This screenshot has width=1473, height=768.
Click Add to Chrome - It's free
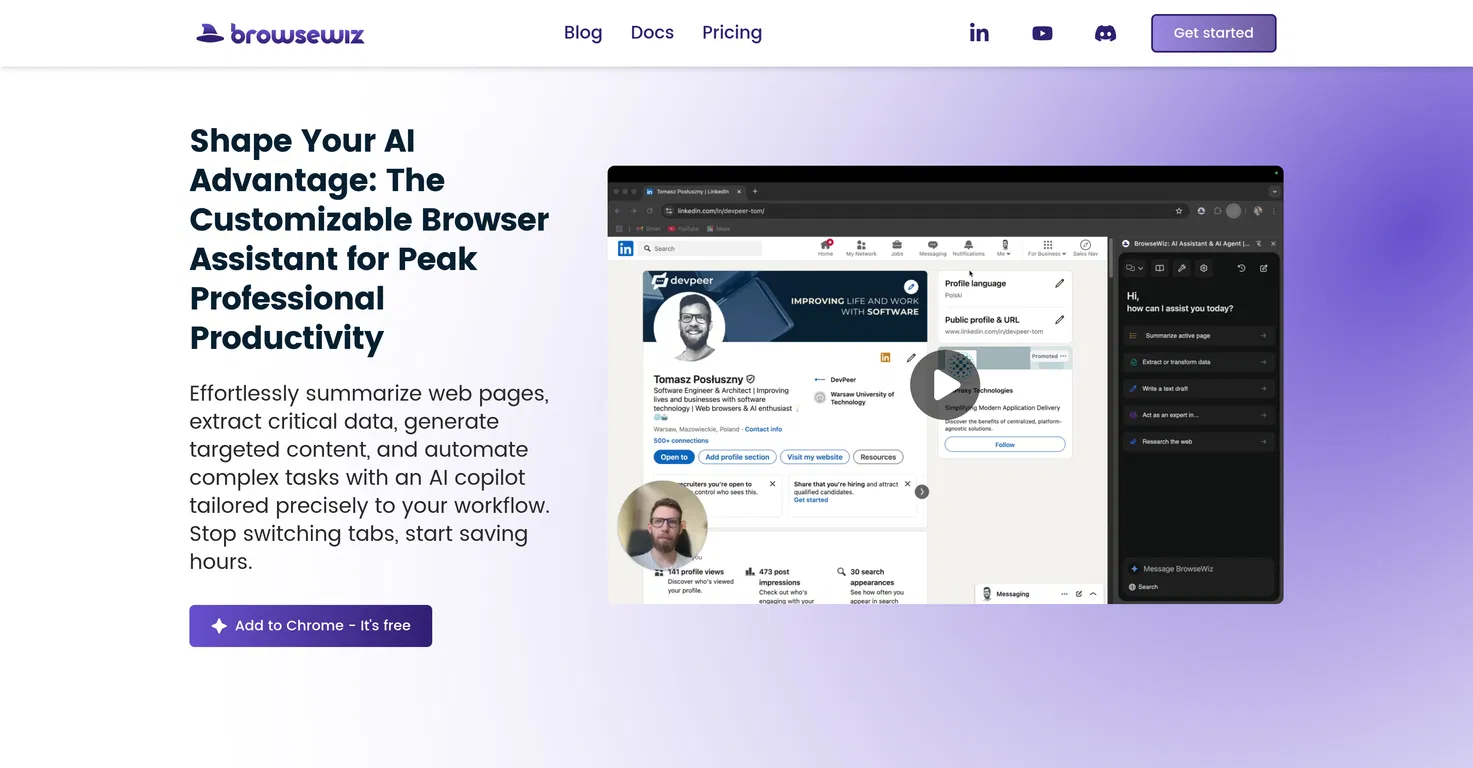click(x=310, y=626)
